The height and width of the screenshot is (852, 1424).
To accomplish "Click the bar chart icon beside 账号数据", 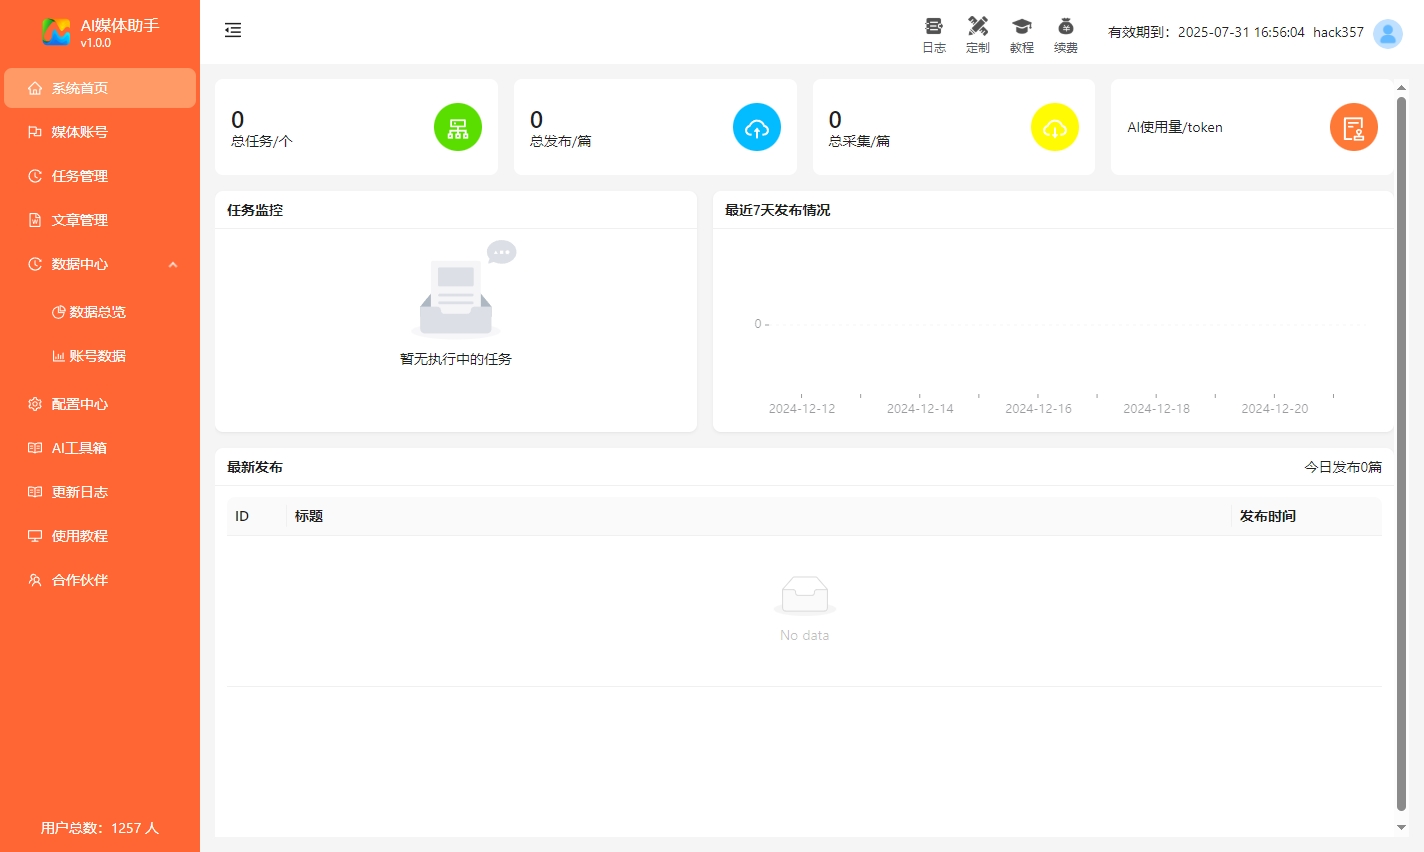I will 58,356.
